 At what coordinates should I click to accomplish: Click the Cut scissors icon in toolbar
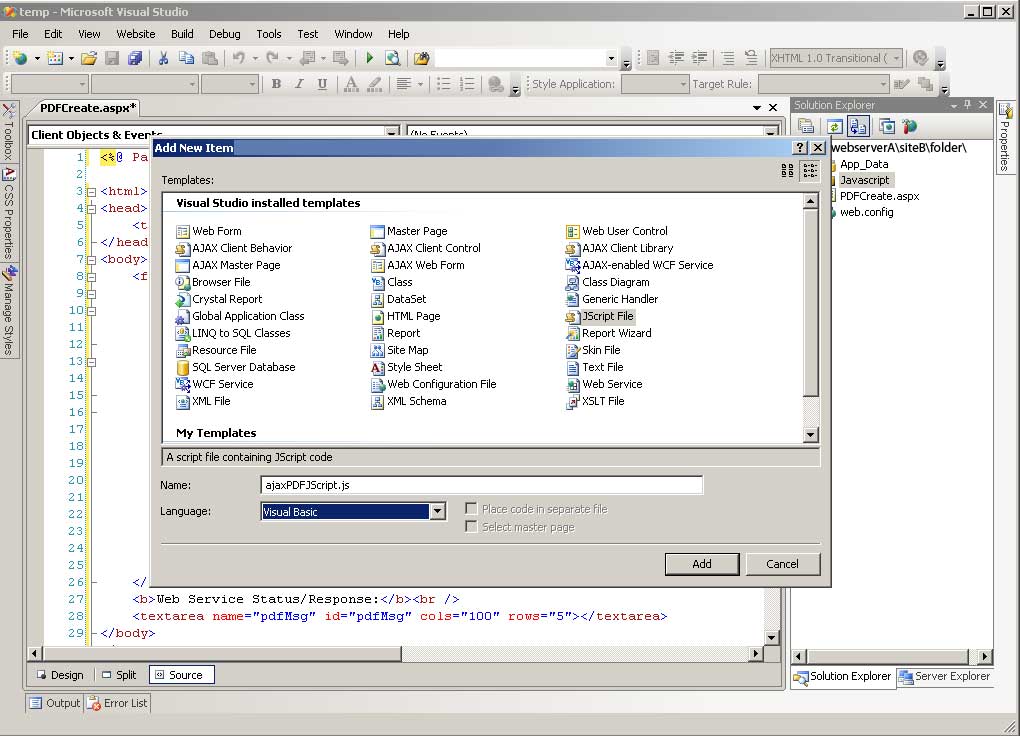tap(163, 58)
